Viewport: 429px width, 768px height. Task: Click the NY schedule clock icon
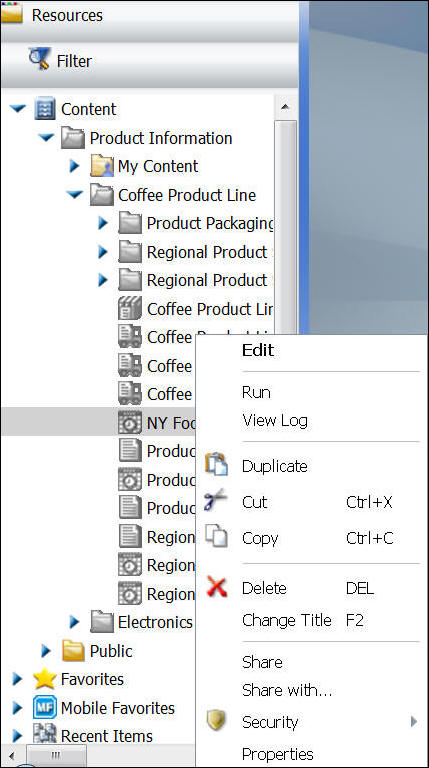130,422
